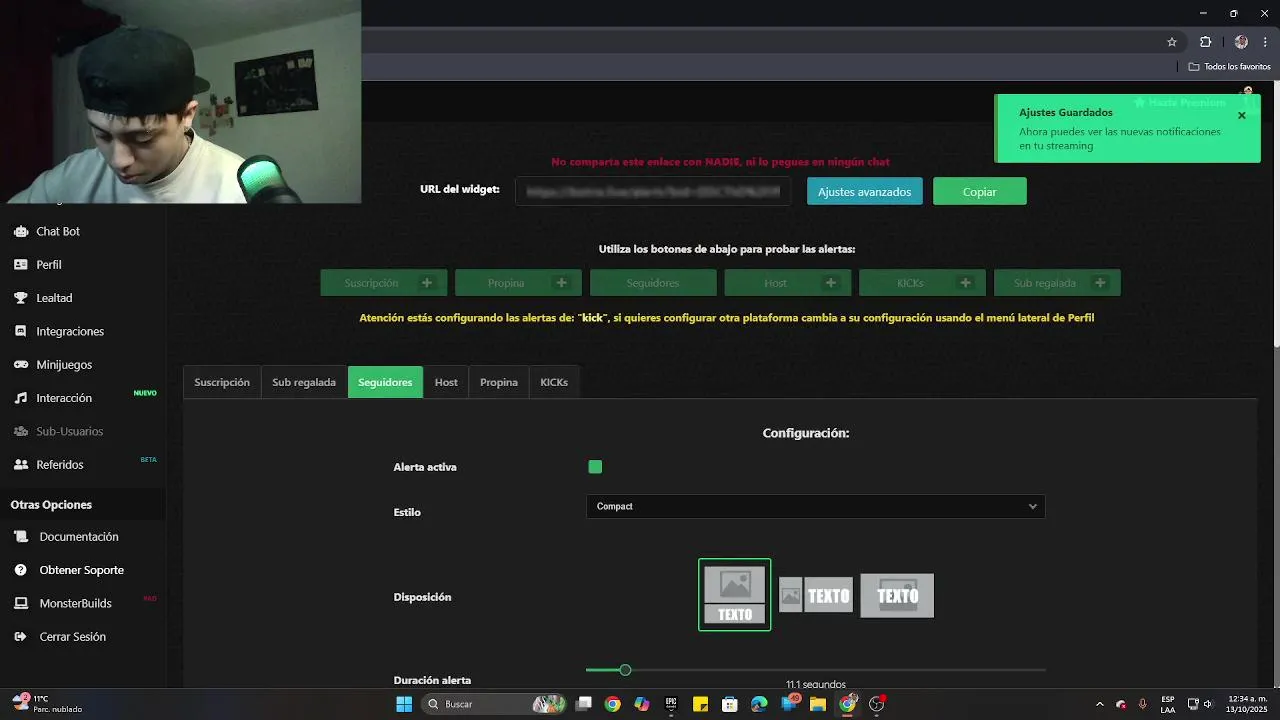
Task: Switch keyboard language ESP LAA
Action: (1168, 704)
